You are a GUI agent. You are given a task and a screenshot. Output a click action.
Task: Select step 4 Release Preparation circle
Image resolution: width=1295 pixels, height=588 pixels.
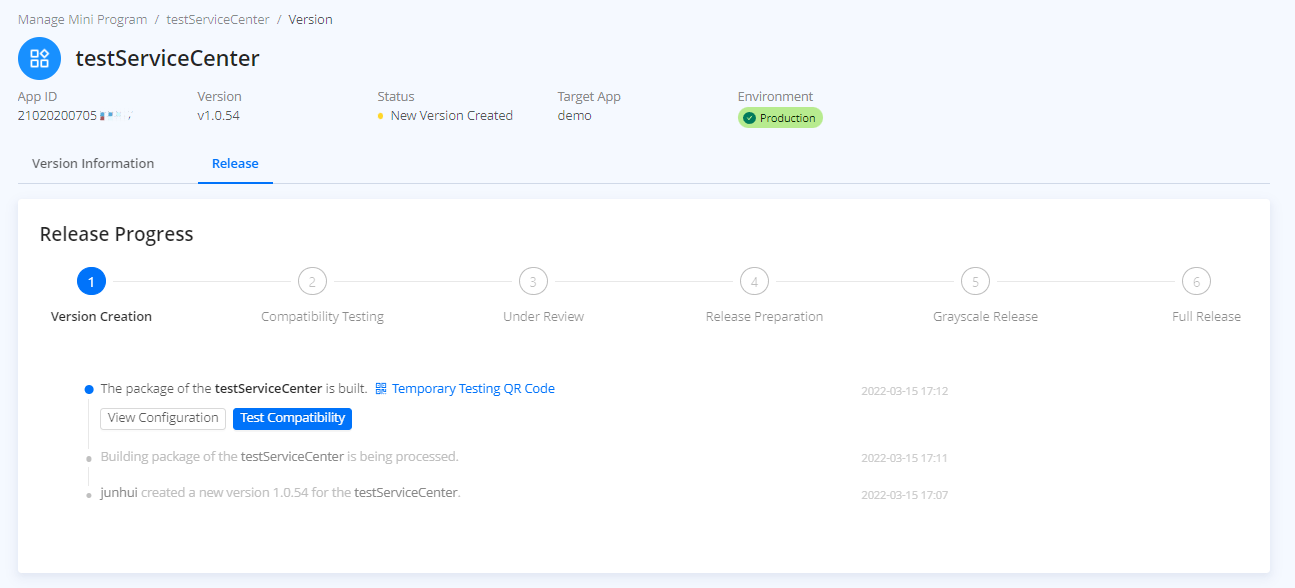[754, 282]
